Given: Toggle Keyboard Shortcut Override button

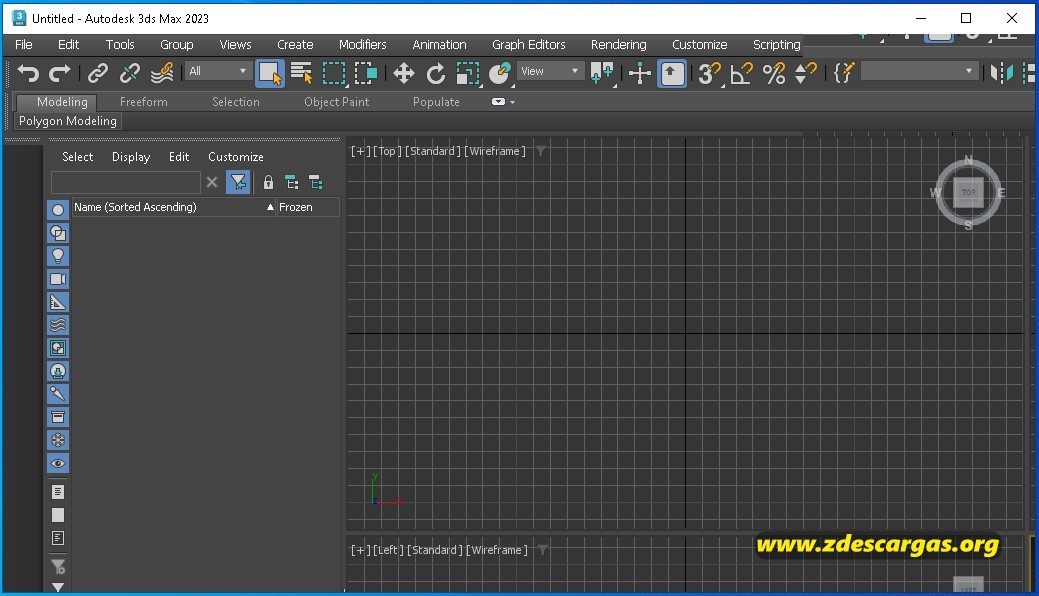Looking at the screenshot, I should [x=672, y=73].
